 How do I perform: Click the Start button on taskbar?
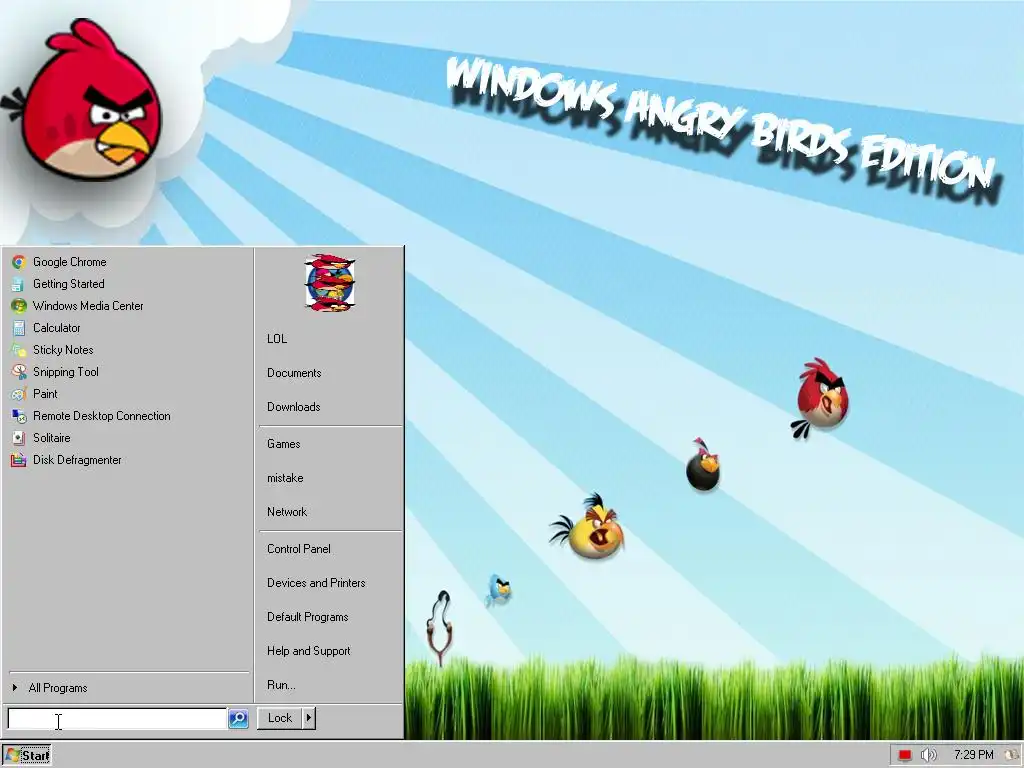pyautogui.click(x=27, y=756)
